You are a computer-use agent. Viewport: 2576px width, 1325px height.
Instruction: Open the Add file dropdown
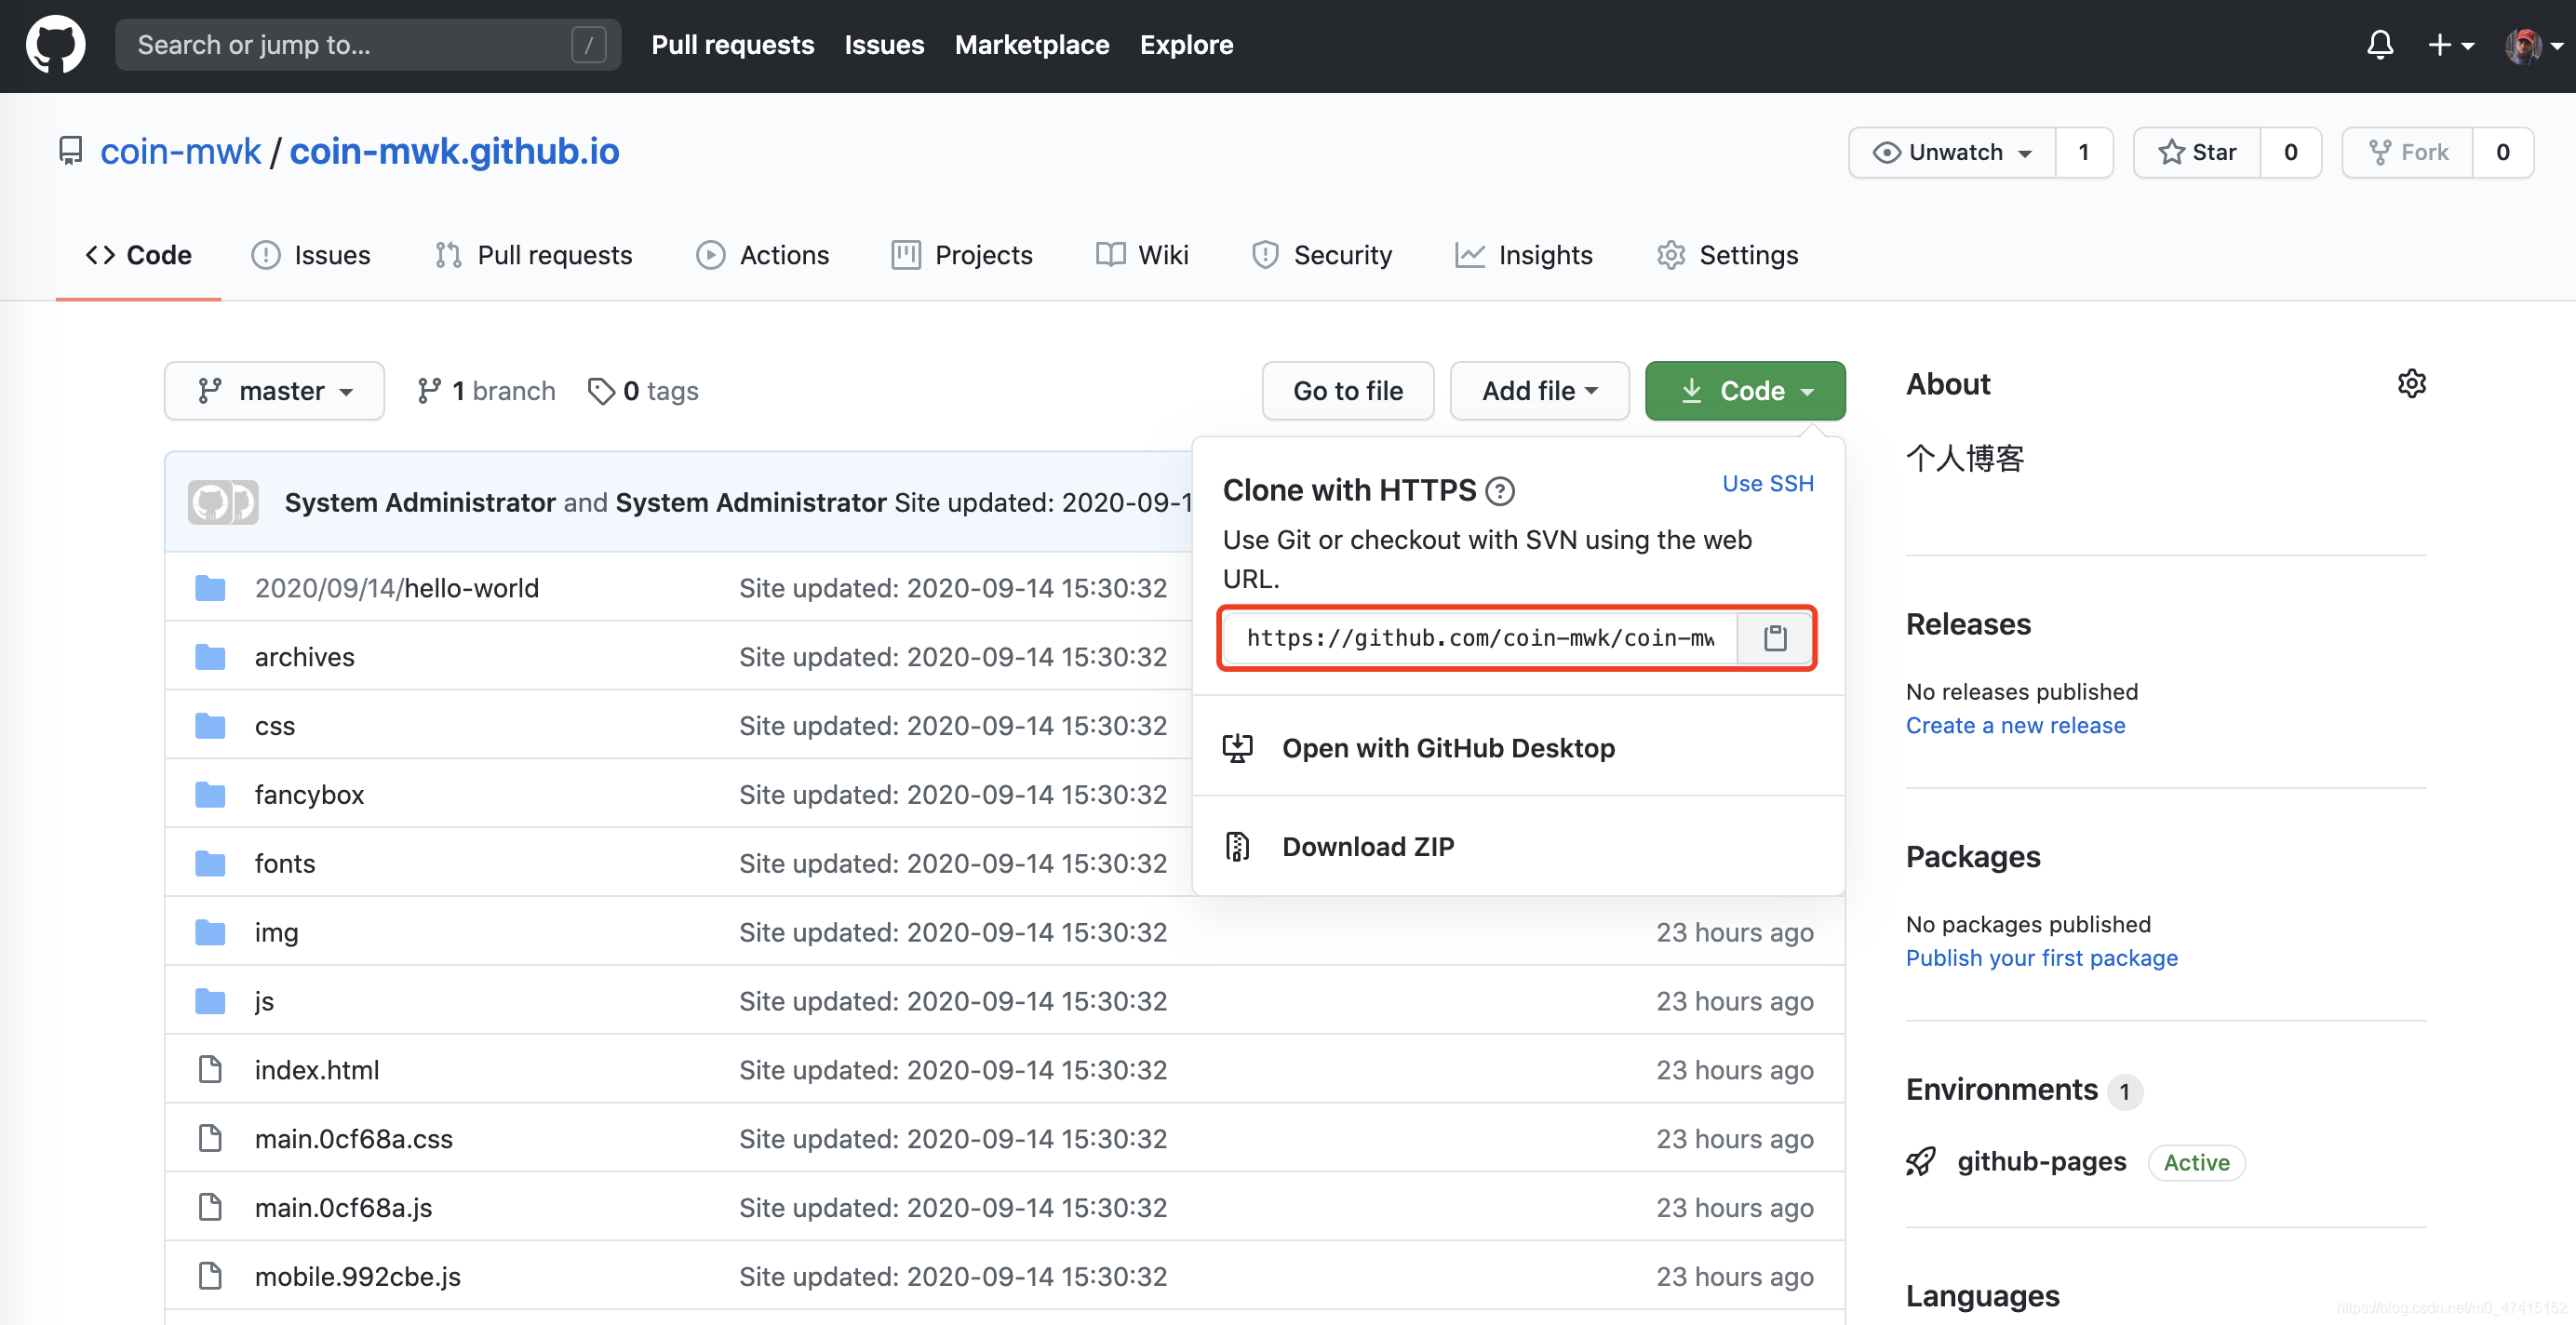tap(1540, 391)
